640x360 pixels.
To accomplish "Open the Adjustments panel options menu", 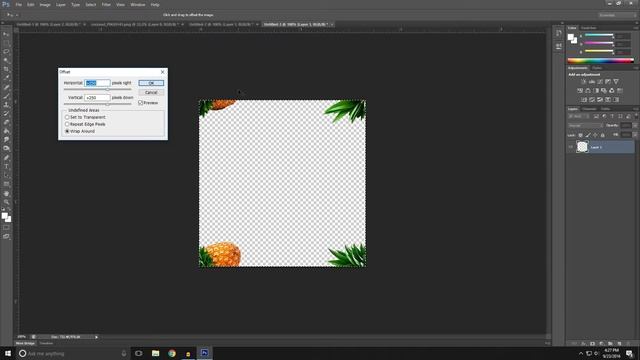I will tap(636, 68).
